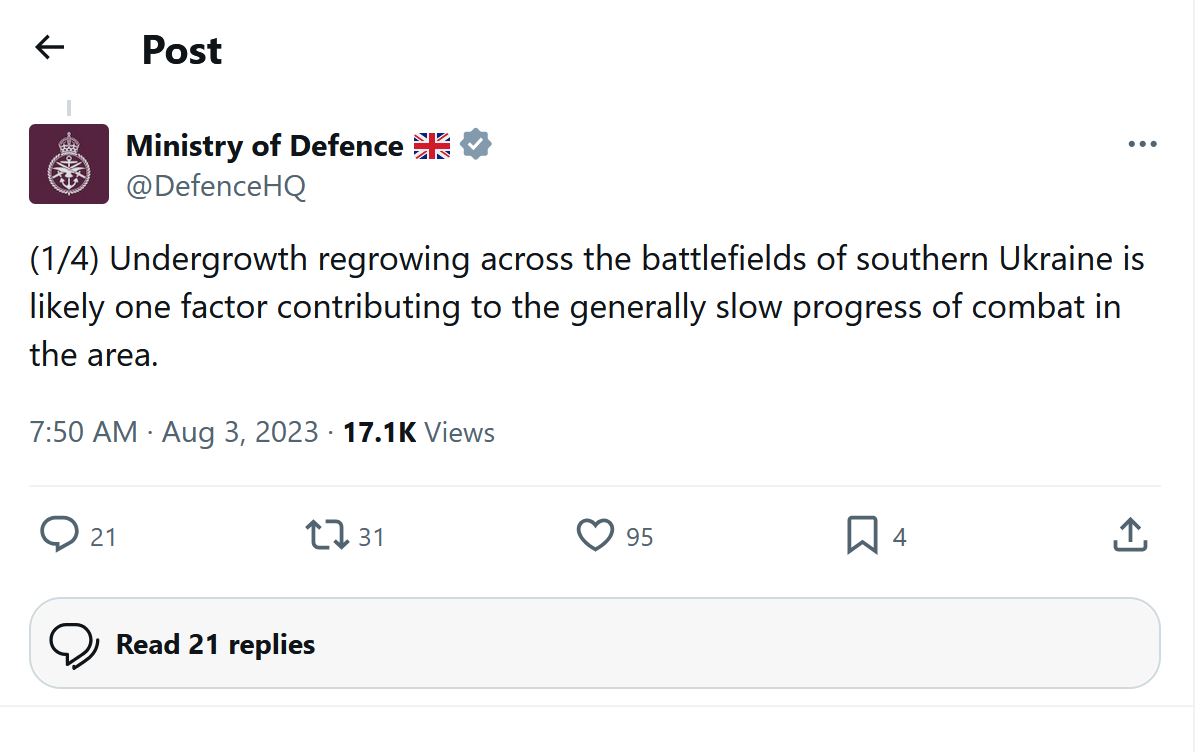Click the like count 95
1204x752 pixels.
(639, 537)
